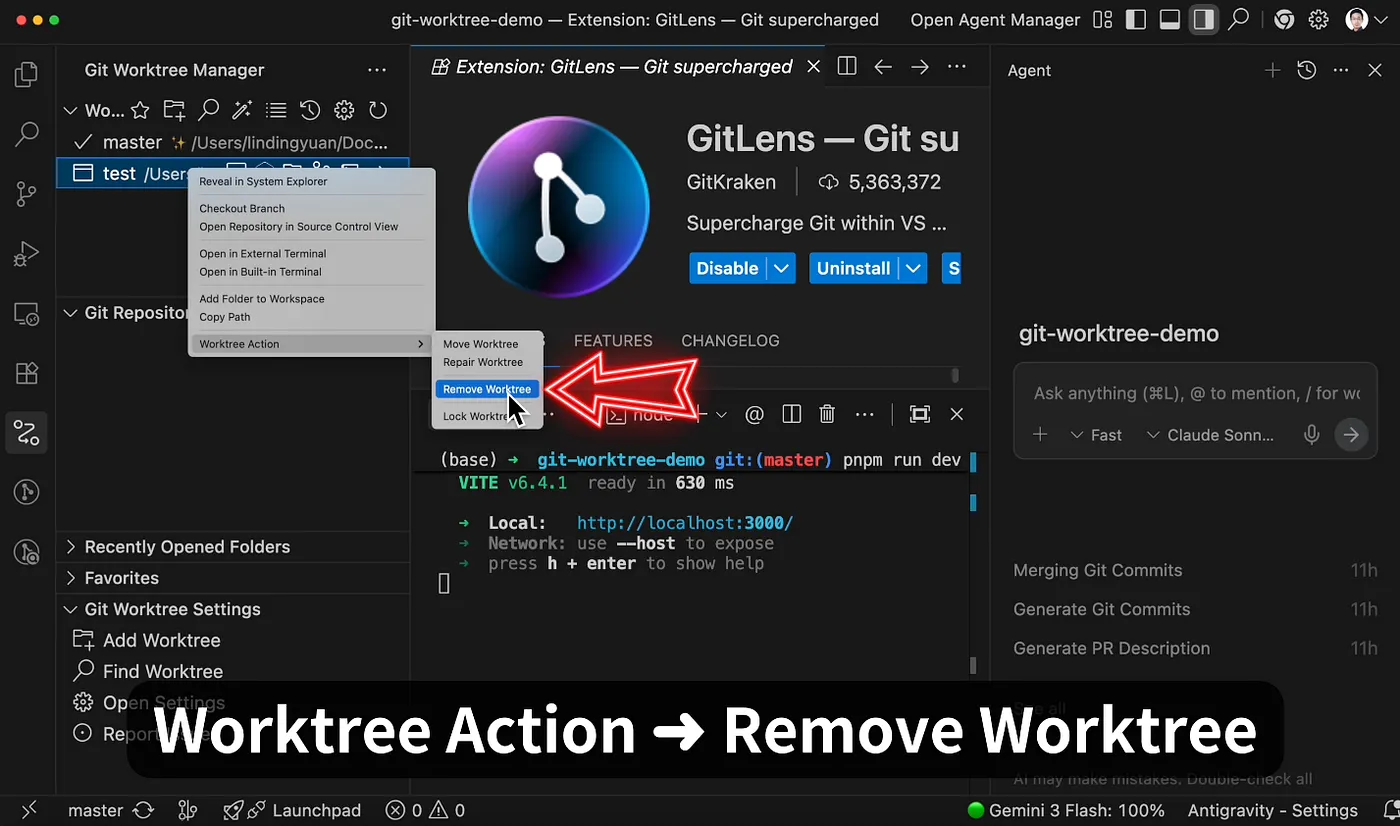
Task: Click Find Worktree in settings list
Action: point(162,671)
